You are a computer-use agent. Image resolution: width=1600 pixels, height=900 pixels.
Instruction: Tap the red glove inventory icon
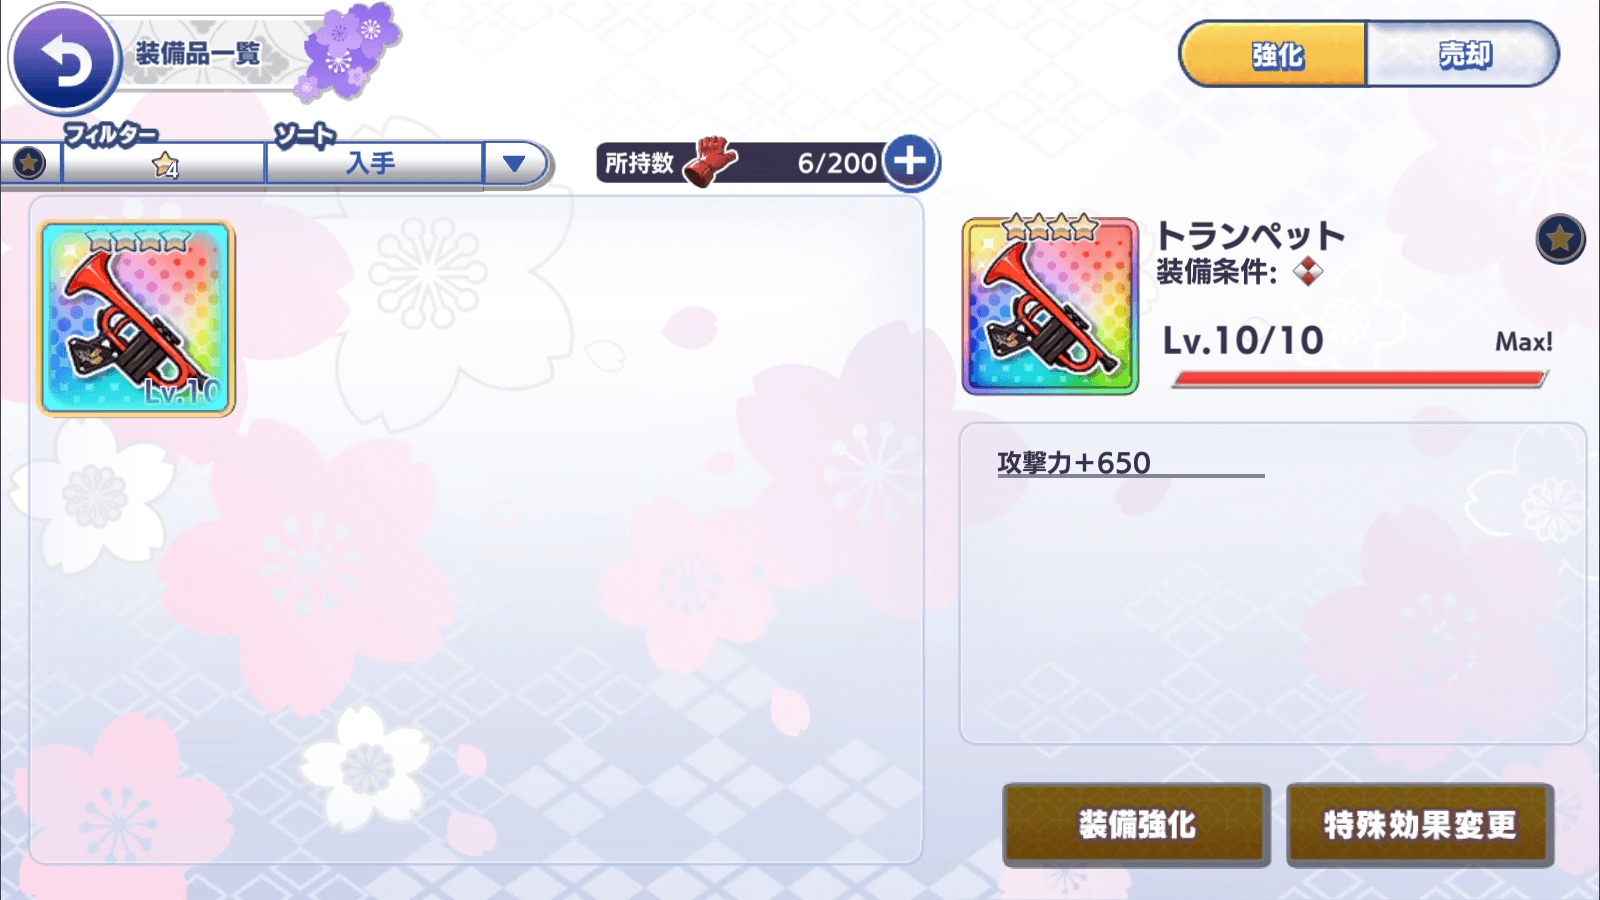[709, 161]
